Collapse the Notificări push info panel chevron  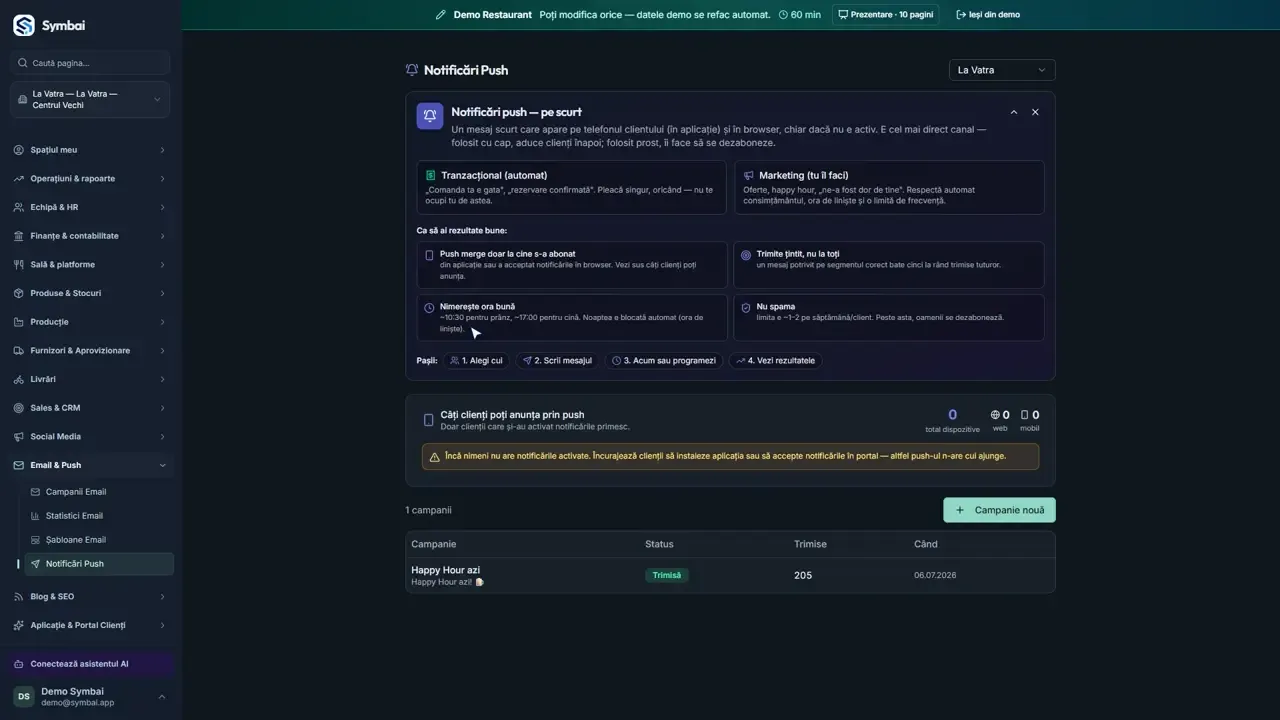coord(1014,112)
